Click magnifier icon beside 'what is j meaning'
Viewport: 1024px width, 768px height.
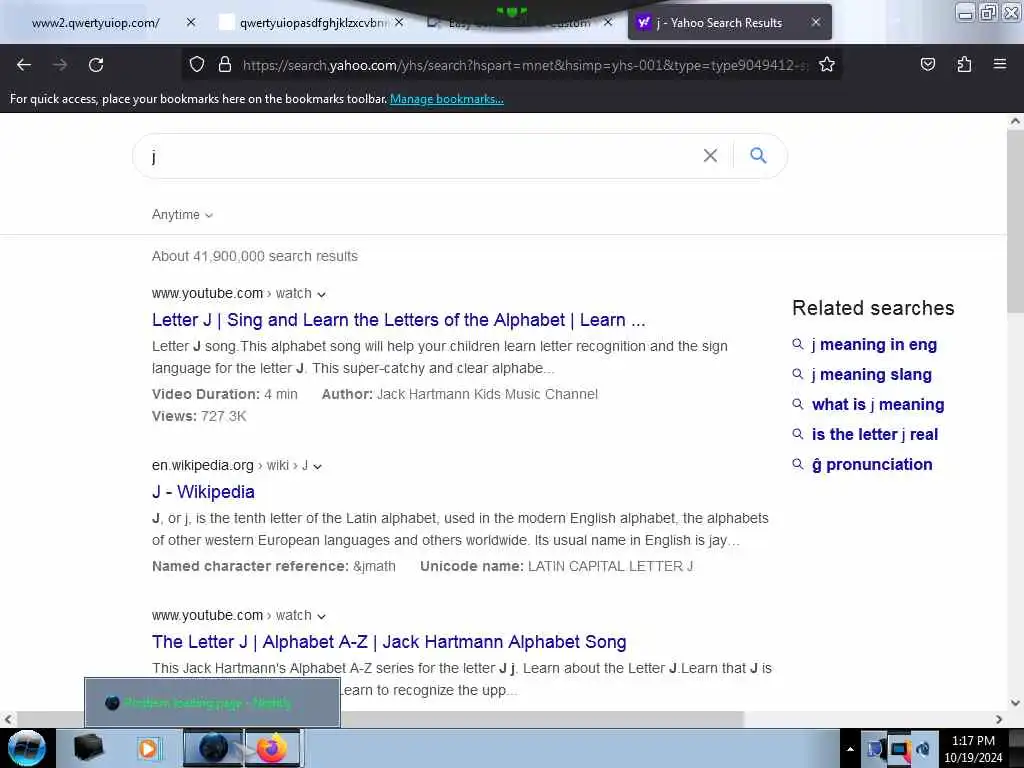pos(797,404)
